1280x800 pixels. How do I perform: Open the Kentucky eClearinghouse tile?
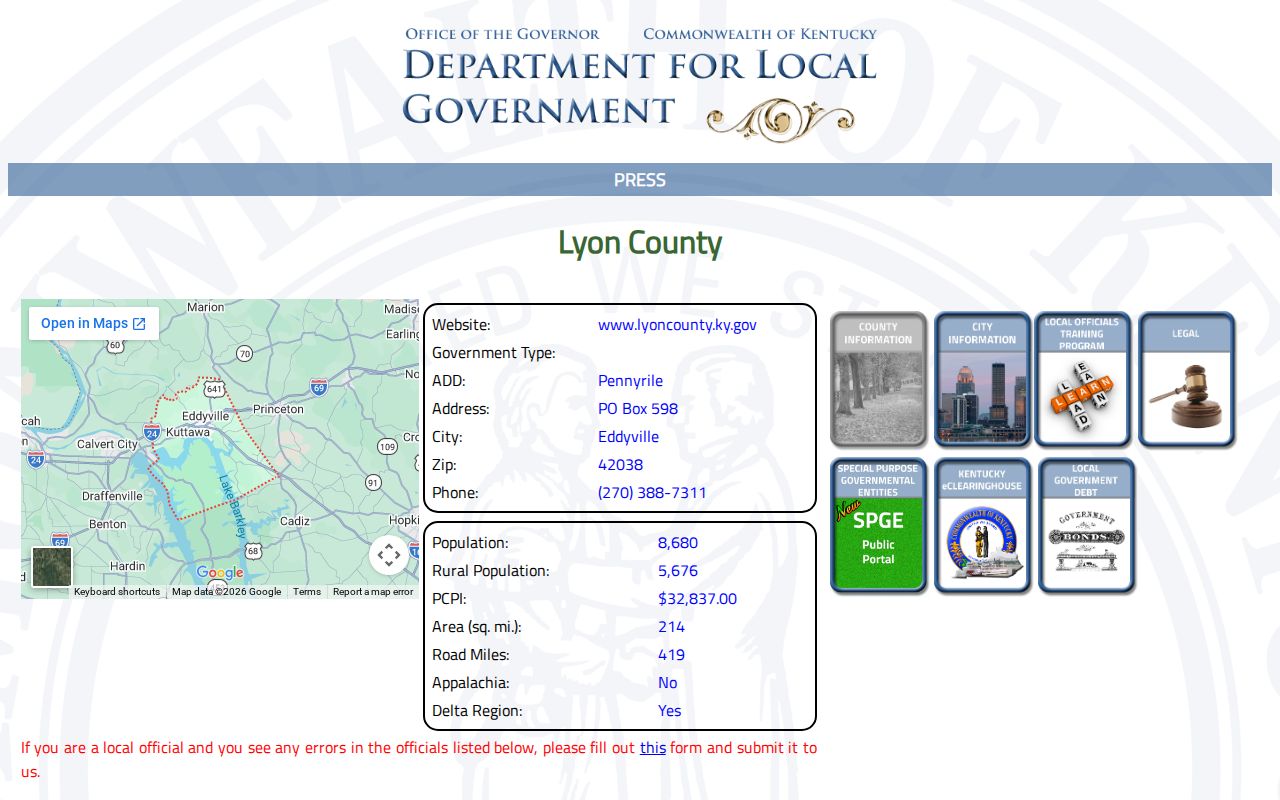[982, 526]
